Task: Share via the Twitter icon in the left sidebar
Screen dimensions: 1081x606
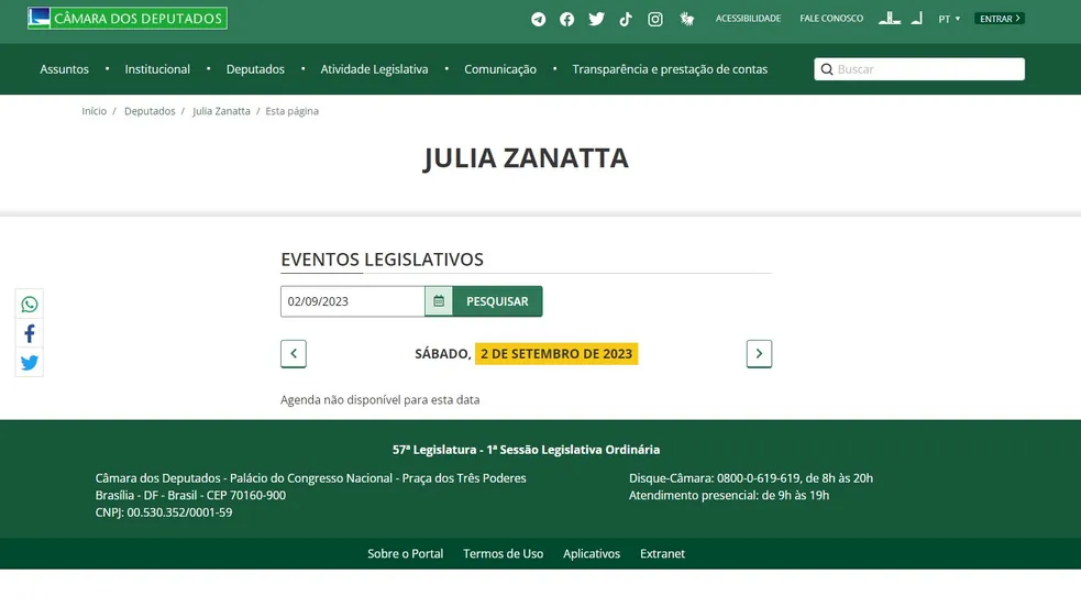Action: pyautogui.click(x=29, y=364)
